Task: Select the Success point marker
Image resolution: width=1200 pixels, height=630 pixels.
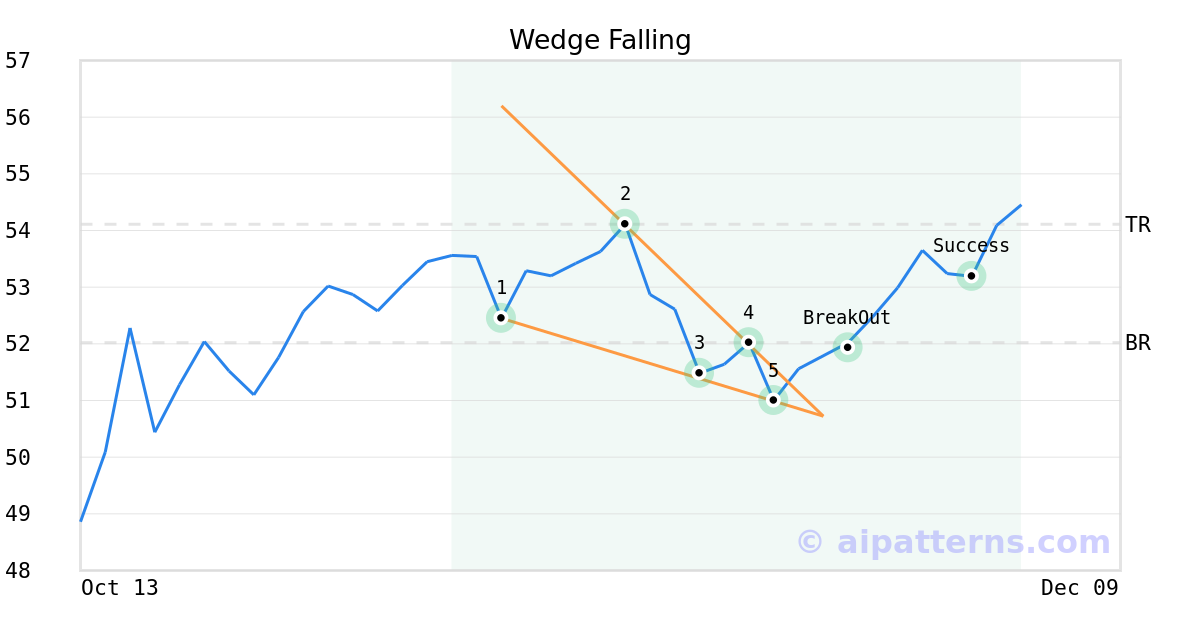Action: click(x=971, y=276)
